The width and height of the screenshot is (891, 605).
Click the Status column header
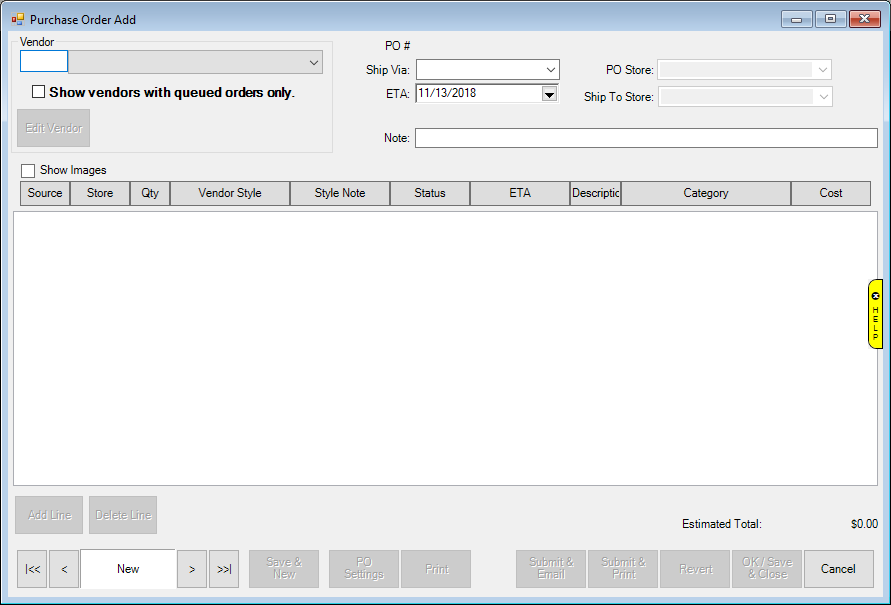pyautogui.click(x=430, y=193)
